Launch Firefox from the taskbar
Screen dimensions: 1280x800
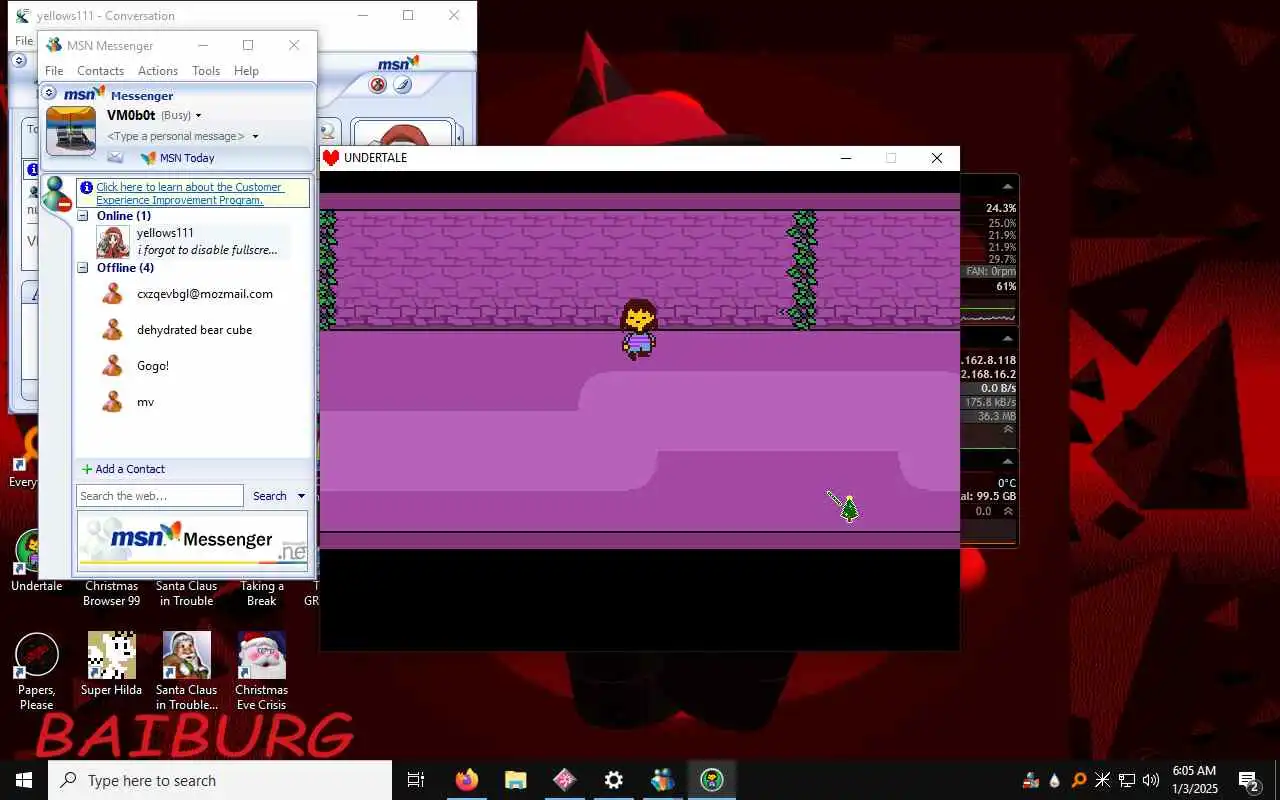point(466,780)
